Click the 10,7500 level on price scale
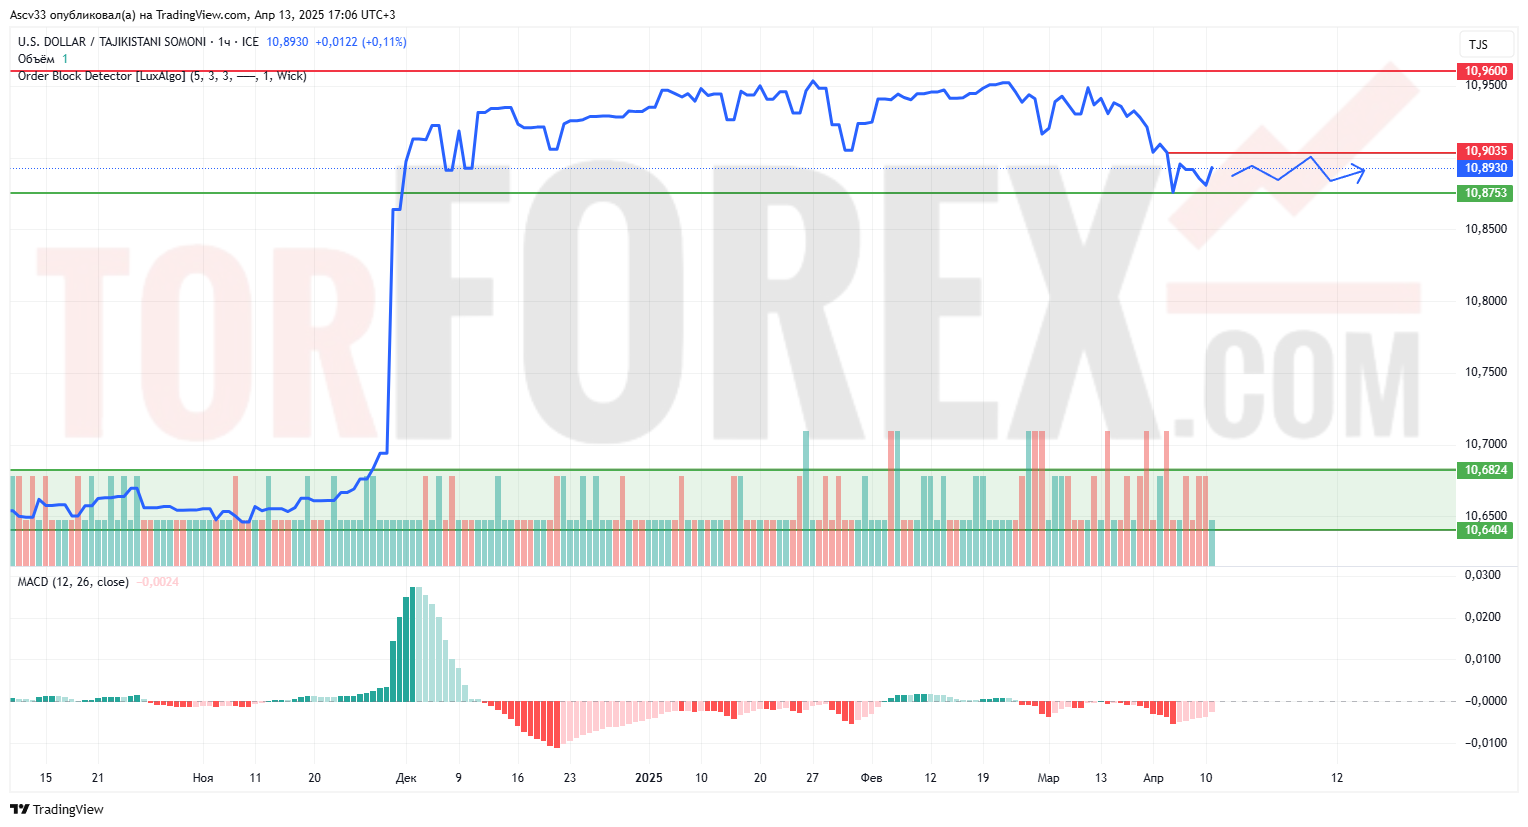1528x827 pixels. click(1485, 372)
